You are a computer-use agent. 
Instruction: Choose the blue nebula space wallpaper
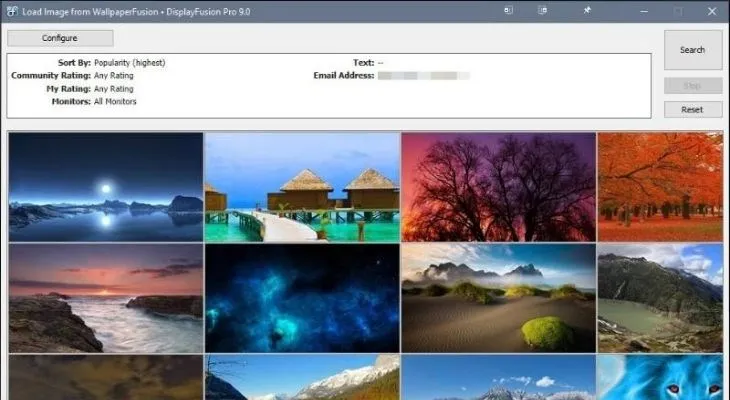pos(302,298)
